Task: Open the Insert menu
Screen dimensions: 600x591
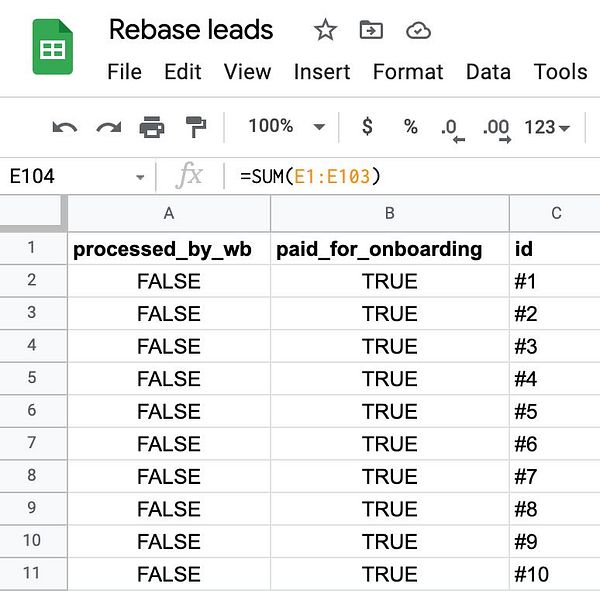Action: [x=322, y=72]
